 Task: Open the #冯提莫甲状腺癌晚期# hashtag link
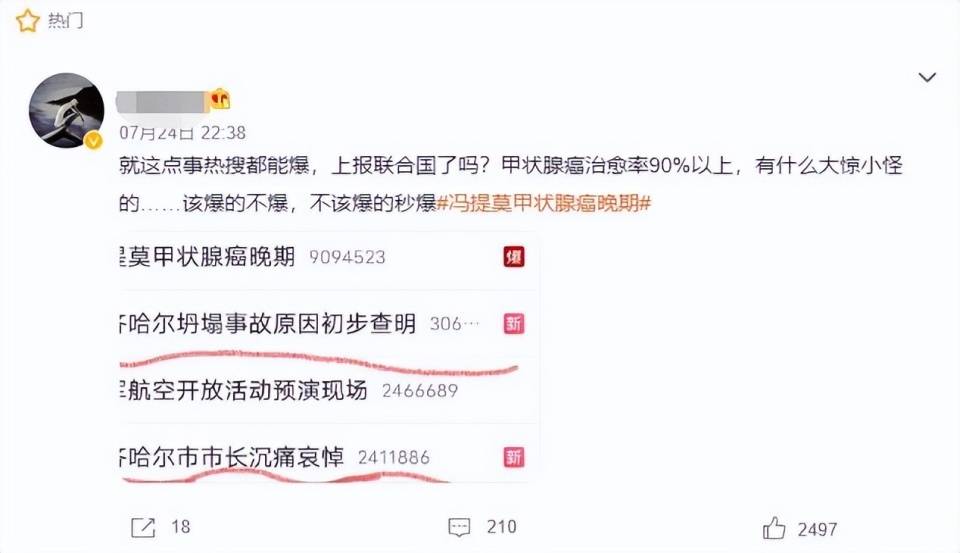point(544,203)
